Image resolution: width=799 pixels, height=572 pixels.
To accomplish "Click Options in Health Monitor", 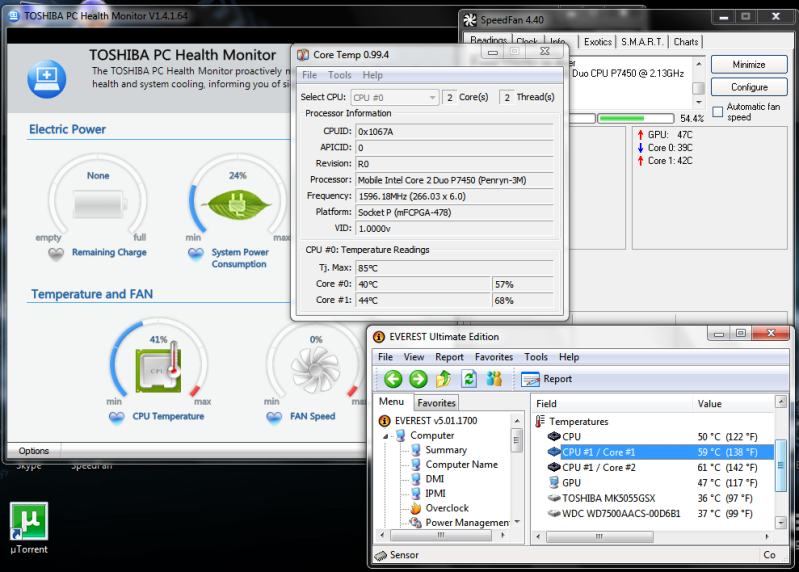I will pyautogui.click(x=34, y=451).
